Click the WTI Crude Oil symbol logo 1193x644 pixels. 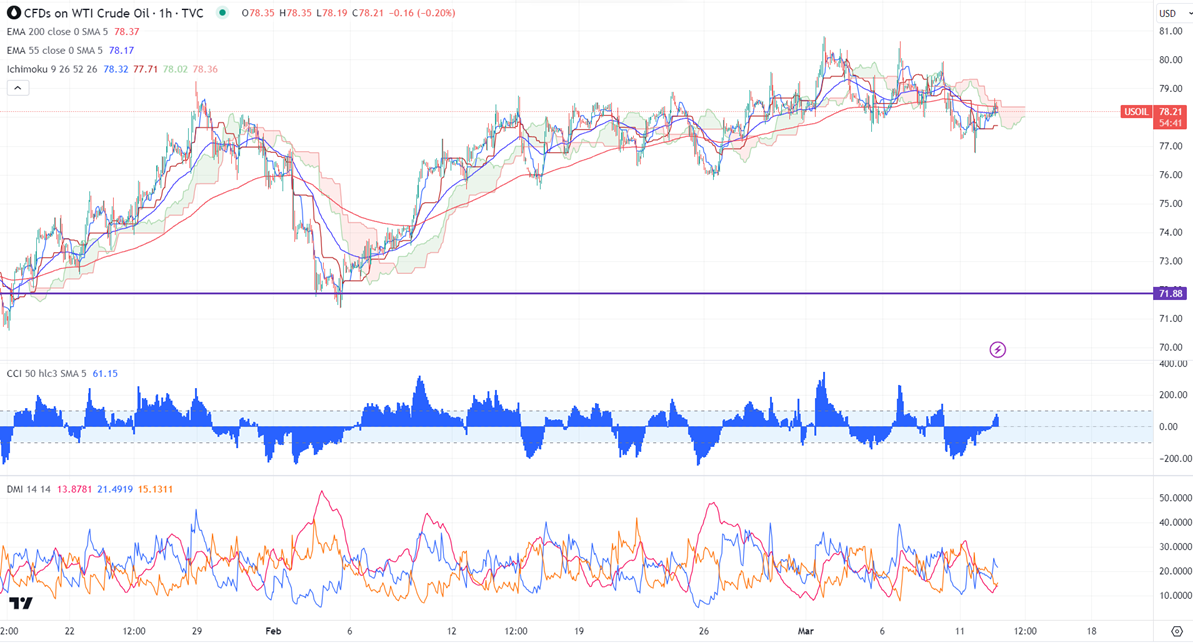click(x=14, y=13)
